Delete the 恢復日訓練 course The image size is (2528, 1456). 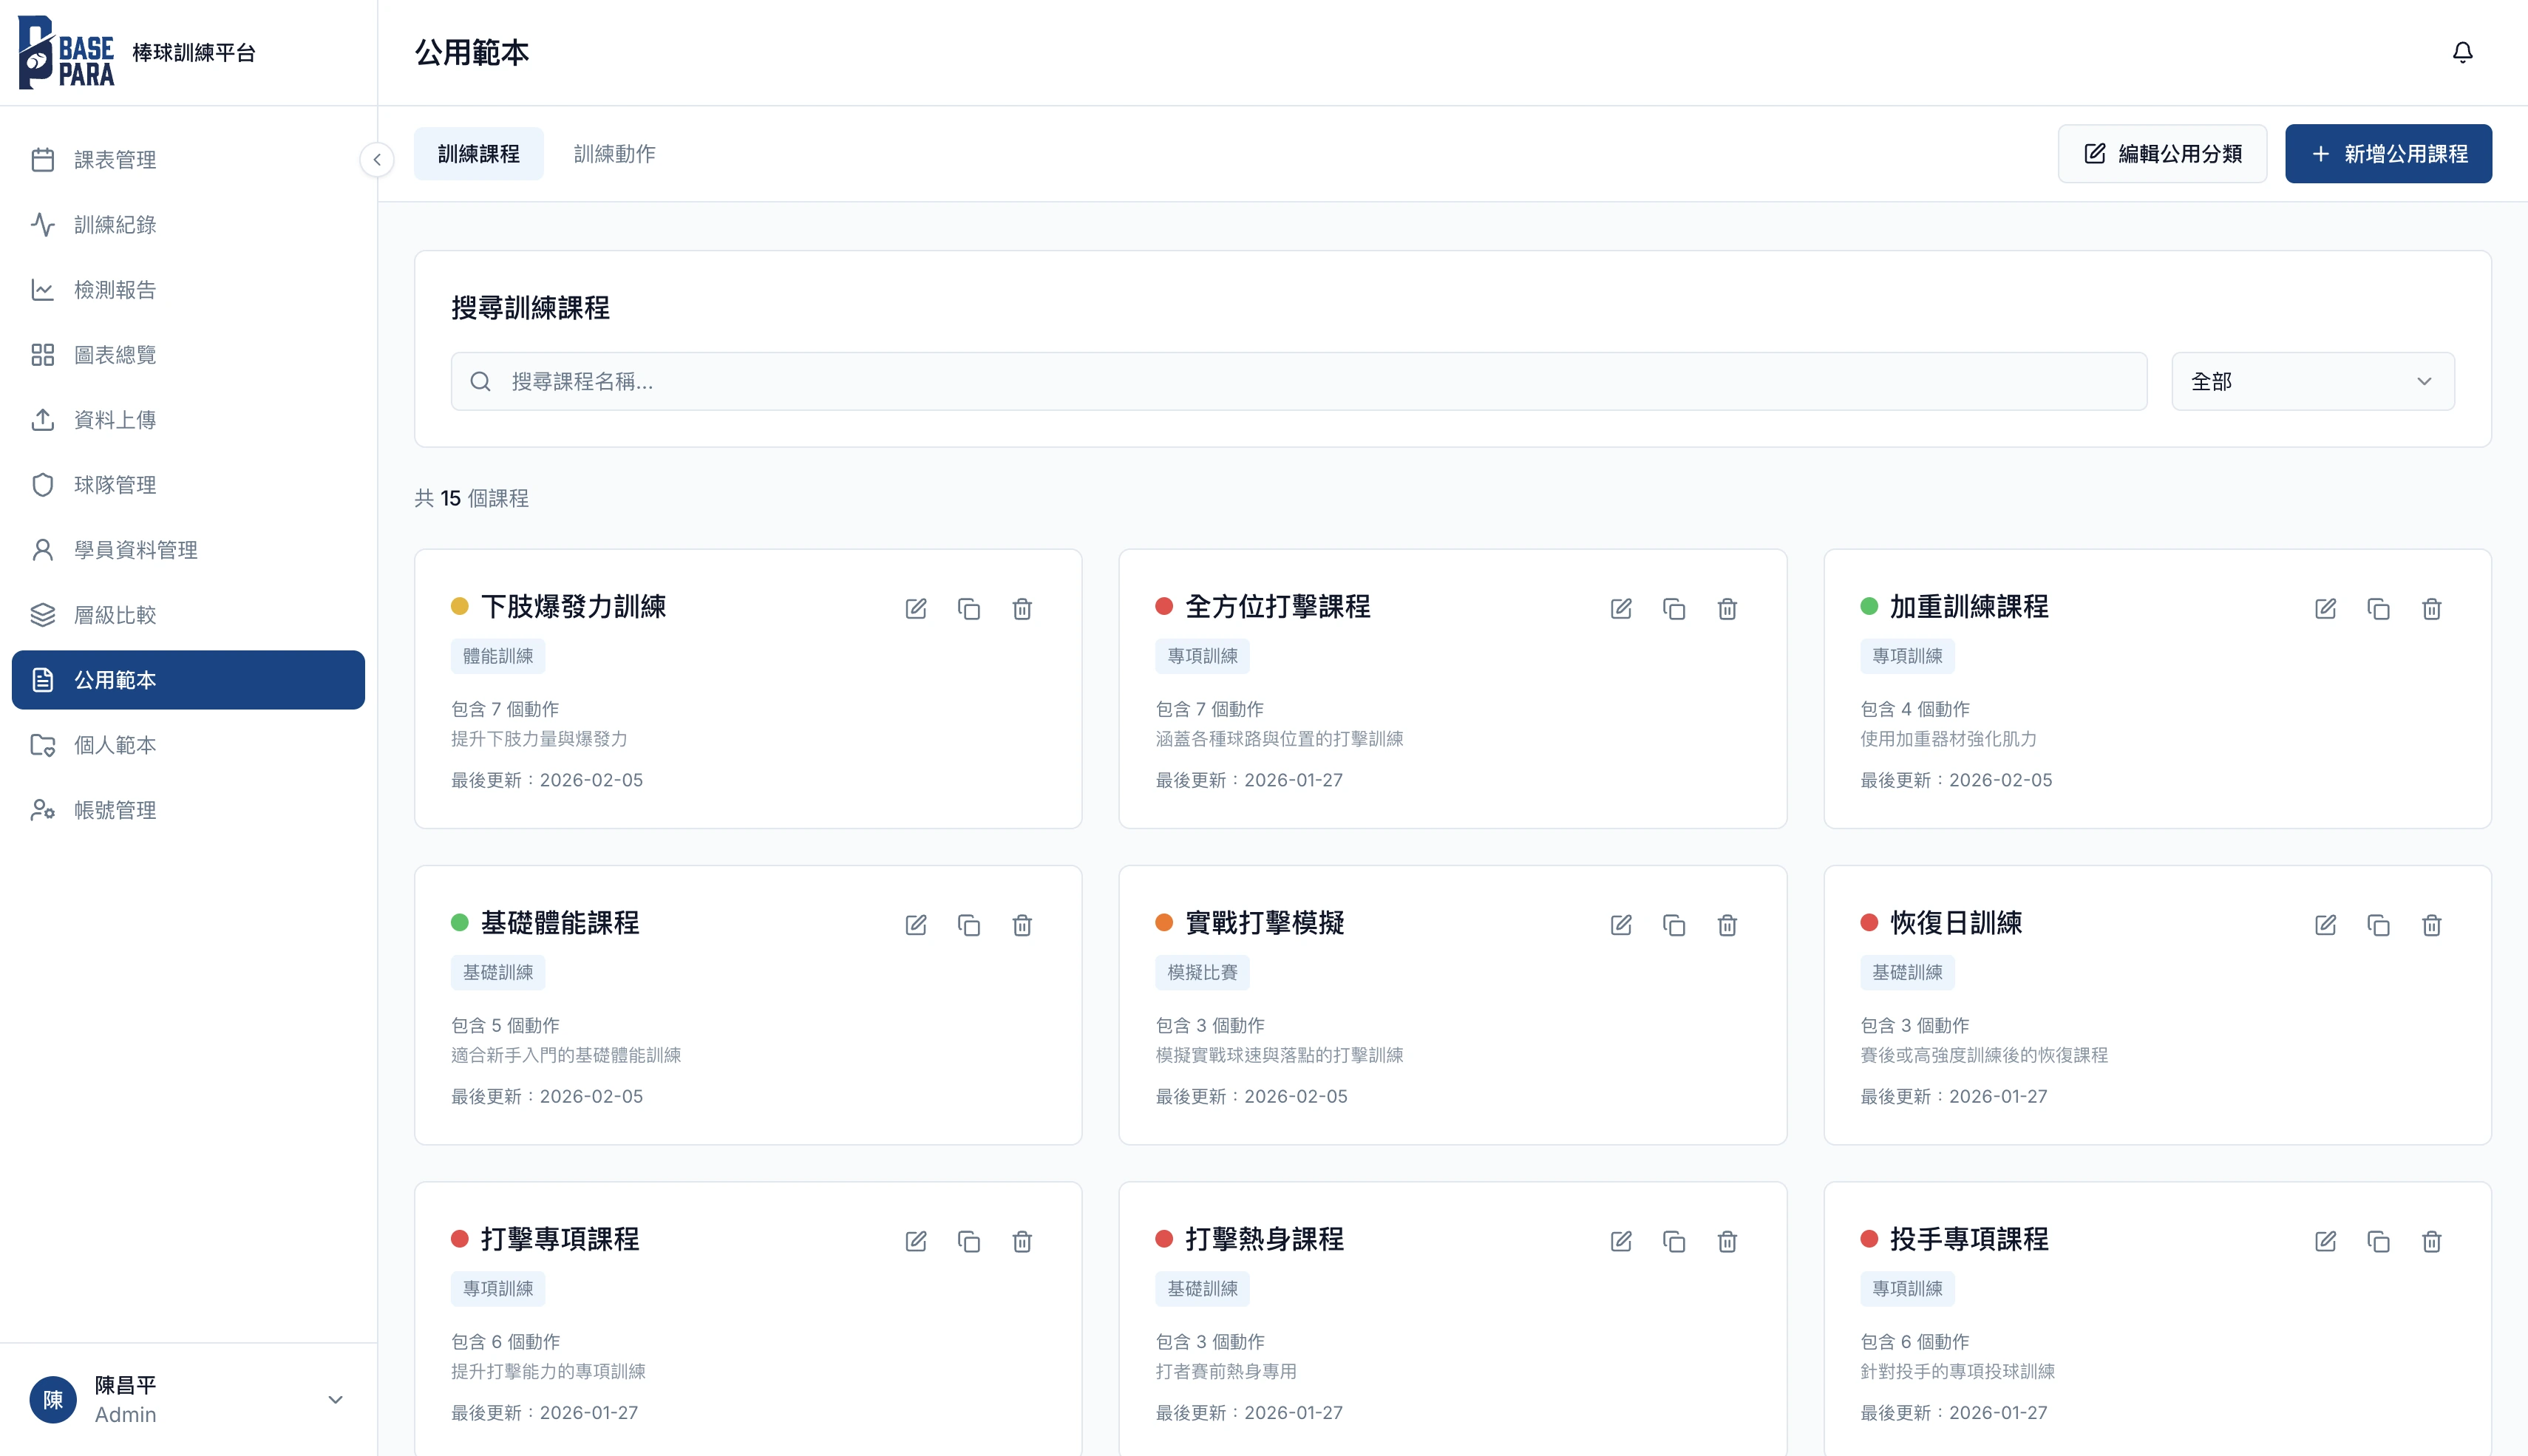2431,924
